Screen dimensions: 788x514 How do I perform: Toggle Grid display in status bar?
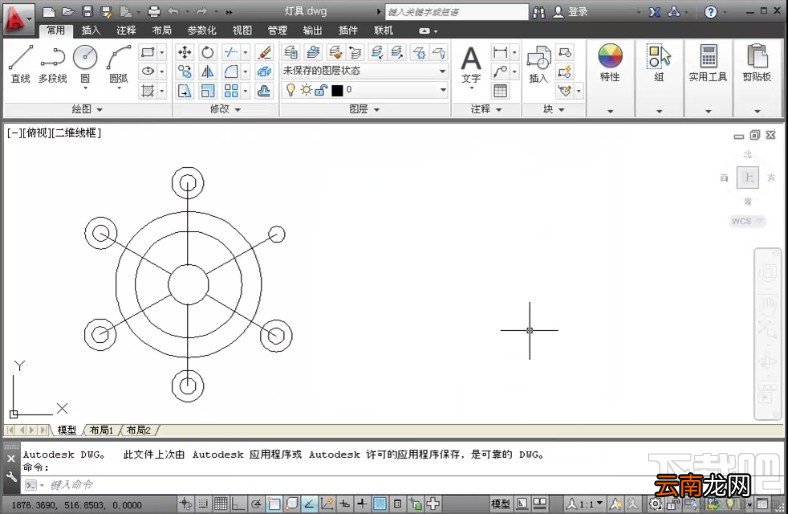pyautogui.click(x=220, y=503)
